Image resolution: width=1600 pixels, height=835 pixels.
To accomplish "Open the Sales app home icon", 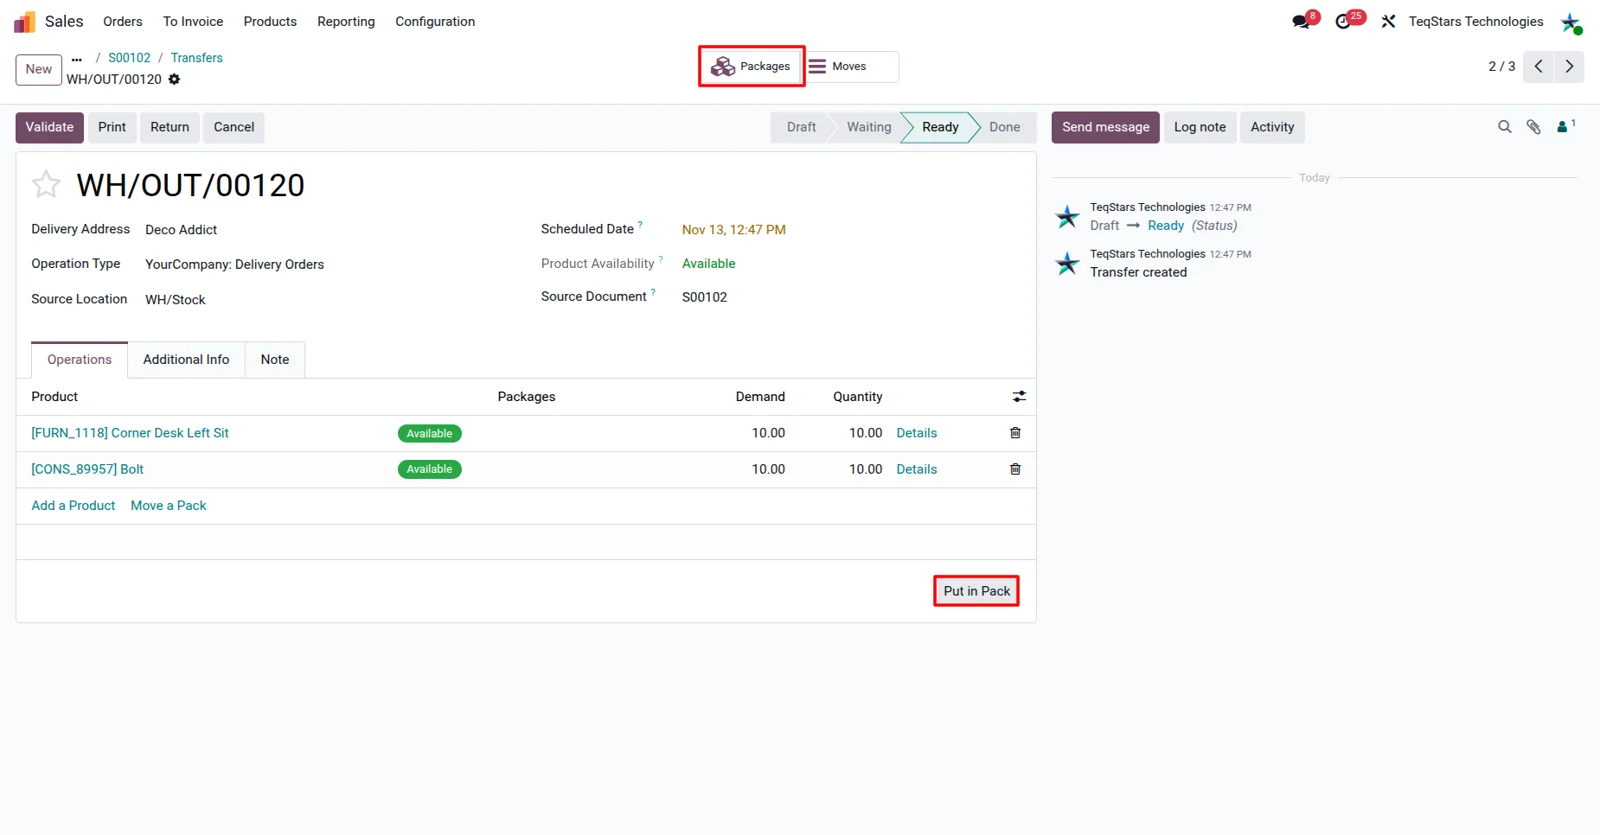I will point(24,21).
